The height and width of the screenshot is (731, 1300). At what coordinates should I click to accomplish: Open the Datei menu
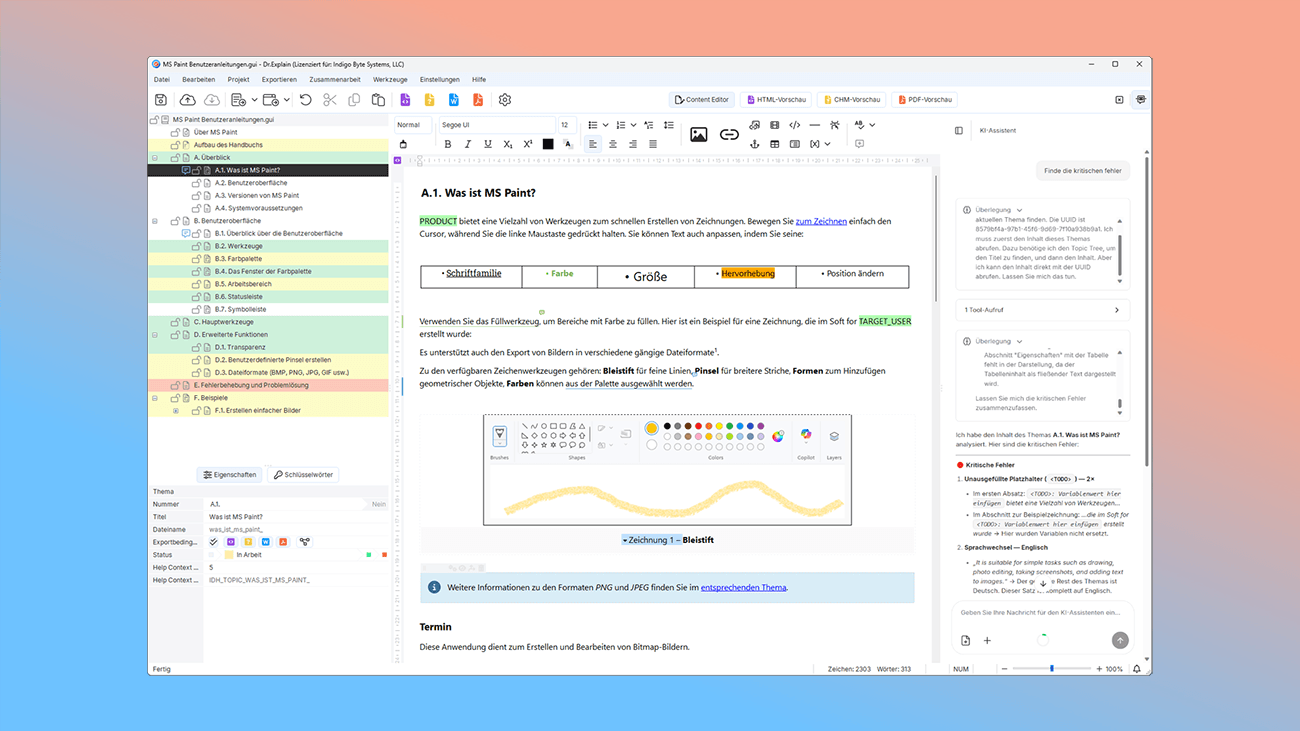[161, 79]
